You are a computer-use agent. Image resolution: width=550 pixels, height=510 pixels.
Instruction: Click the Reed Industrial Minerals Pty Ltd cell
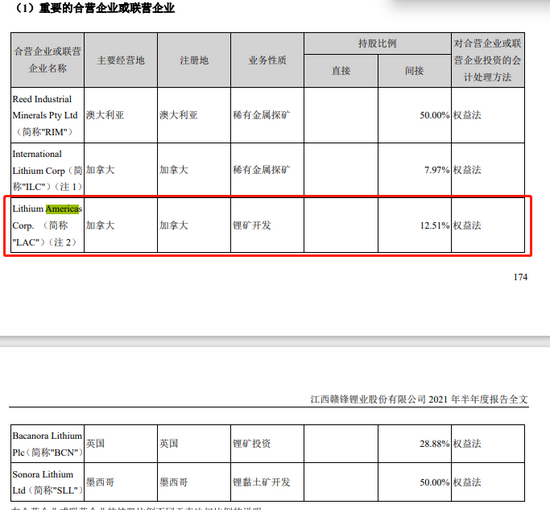[48, 115]
